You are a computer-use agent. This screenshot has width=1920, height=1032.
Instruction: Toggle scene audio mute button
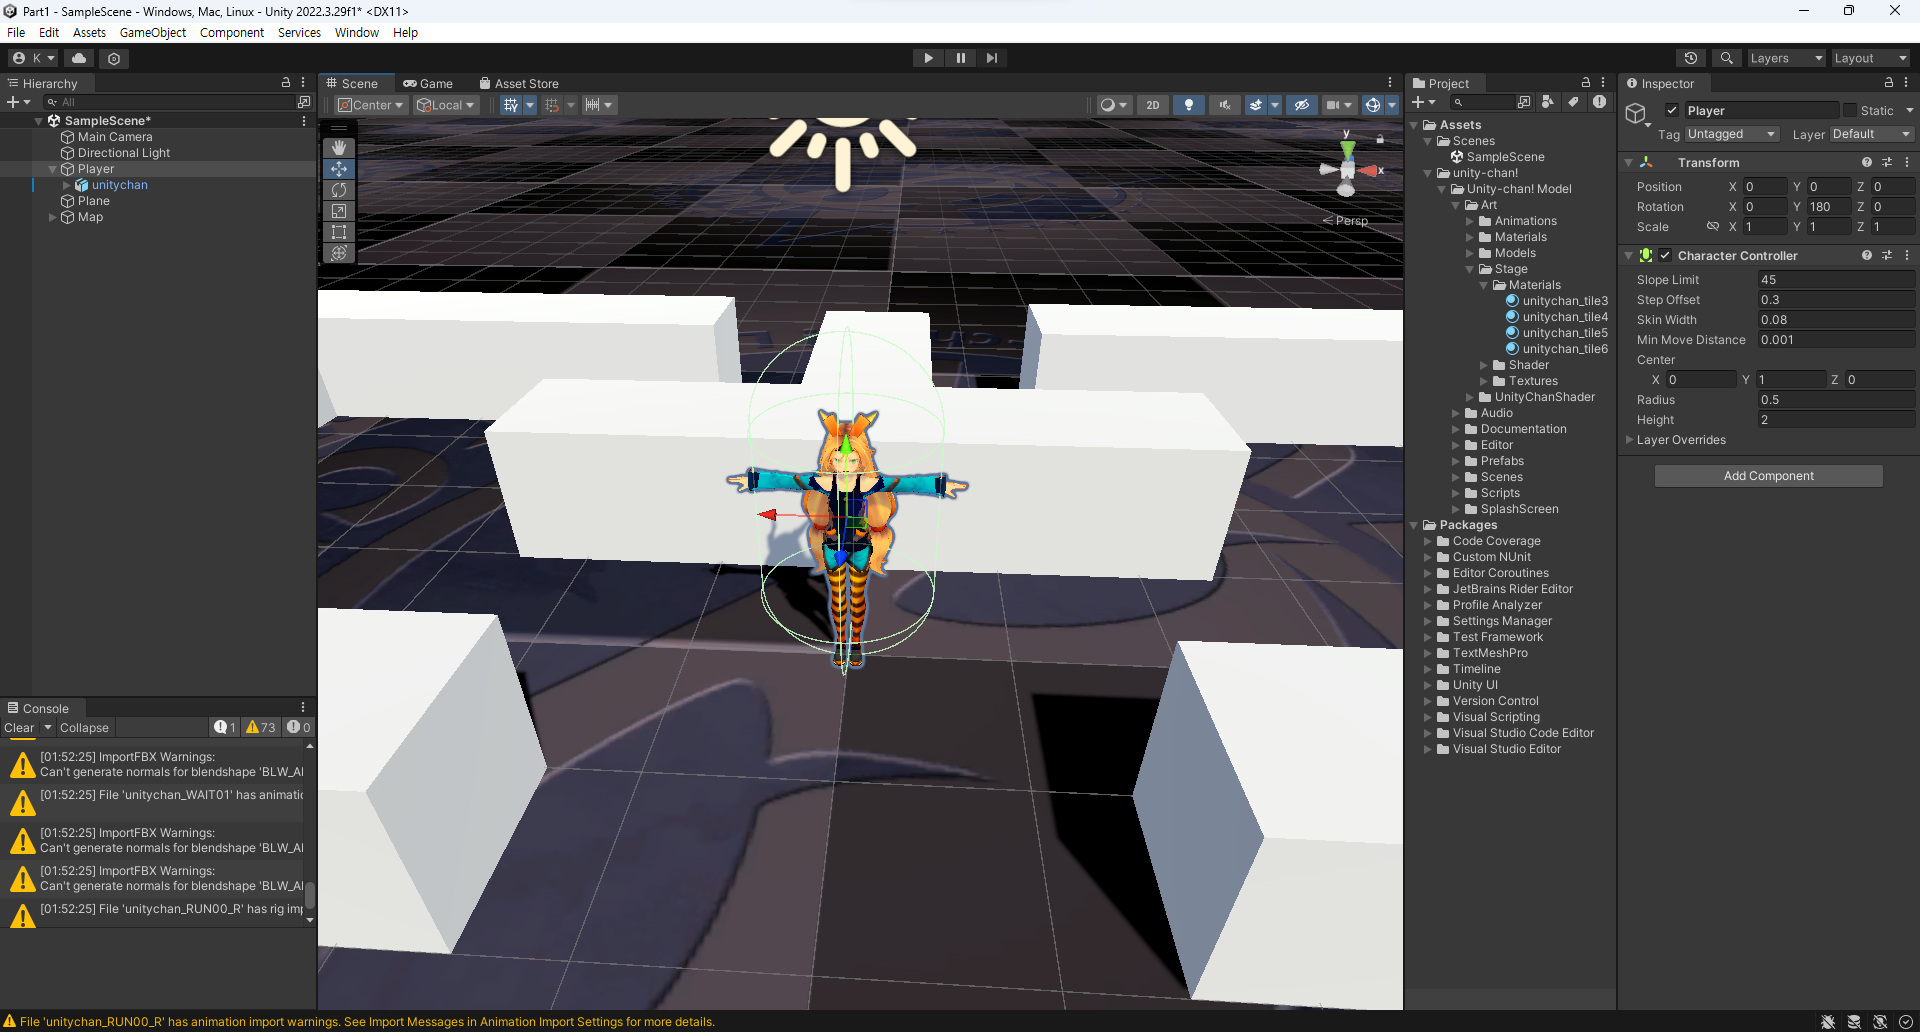click(x=1224, y=105)
